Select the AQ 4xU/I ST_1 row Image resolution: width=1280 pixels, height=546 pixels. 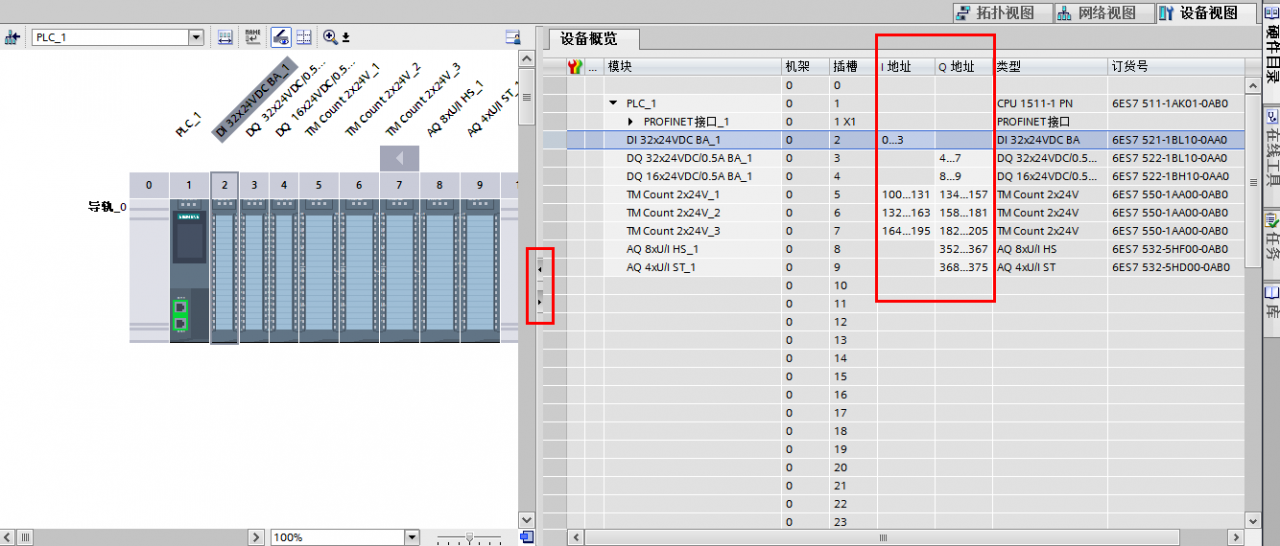pyautogui.click(x=895, y=267)
